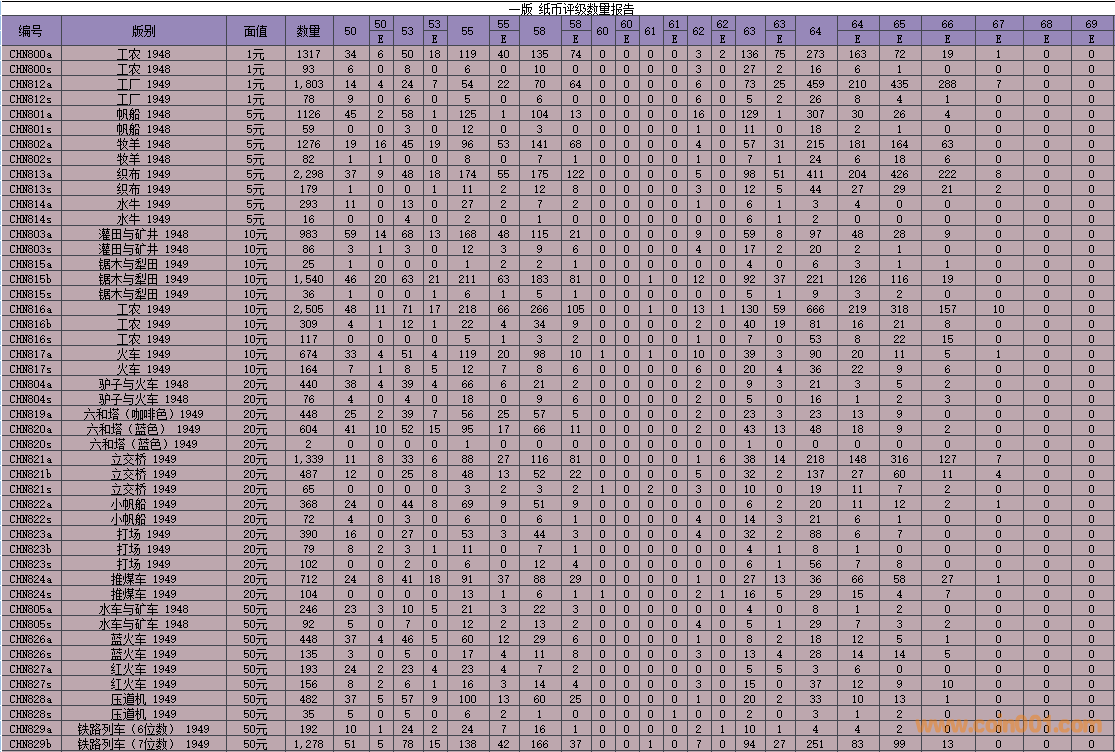The image size is (1115, 752).
Task: Click 推煤车 1949 in the CHN824s row
Action: [144, 594]
